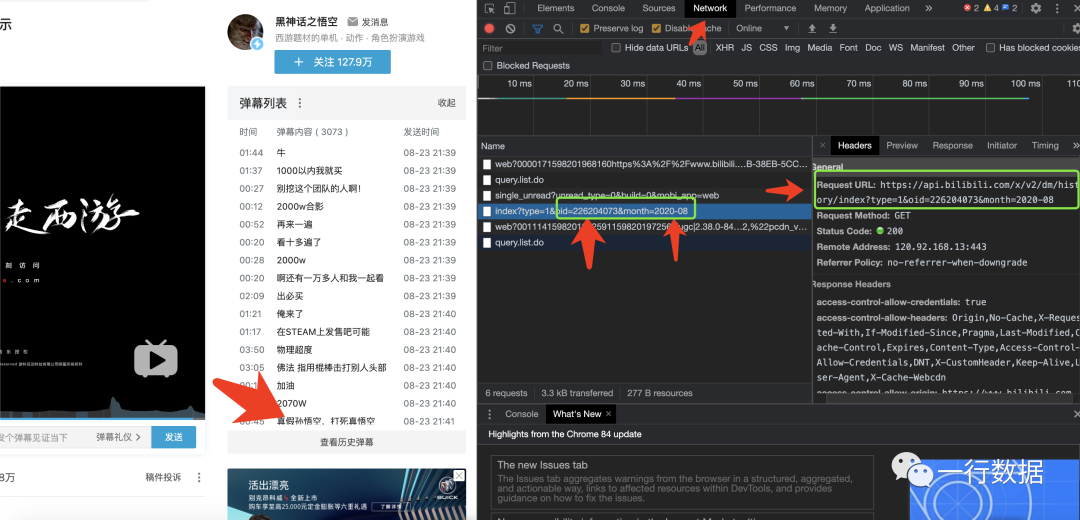Click the danmaku text input box
This screenshot has width=1080, height=520.
44,437
